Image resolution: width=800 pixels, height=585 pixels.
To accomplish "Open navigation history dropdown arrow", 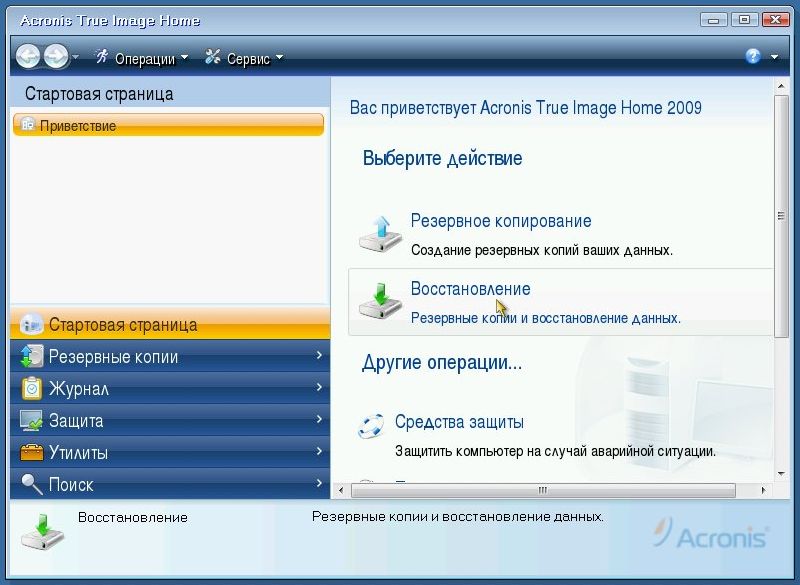I will tap(76, 57).
